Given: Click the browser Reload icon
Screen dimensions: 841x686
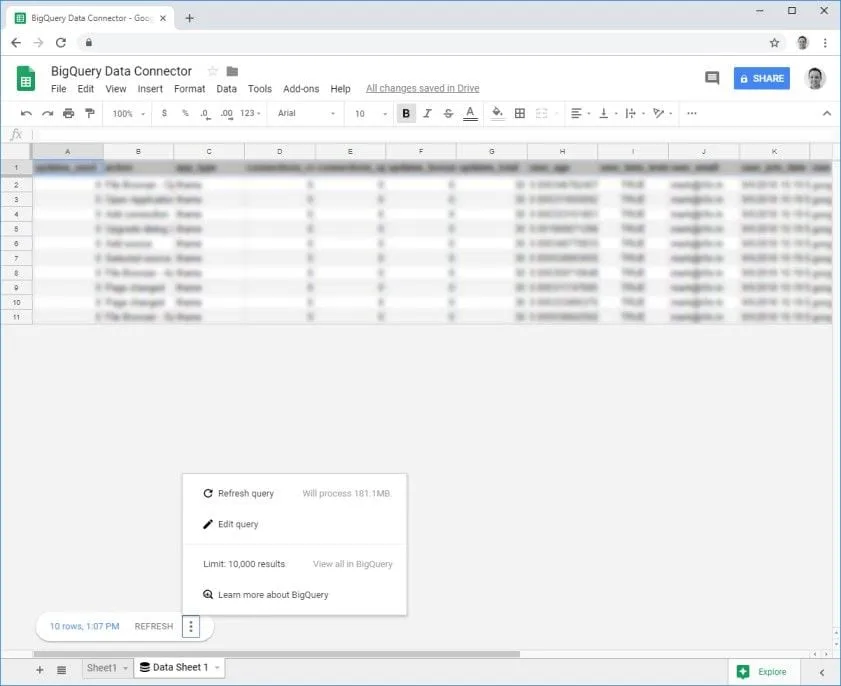Looking at the screenshot, I should [x=61, y=42].
